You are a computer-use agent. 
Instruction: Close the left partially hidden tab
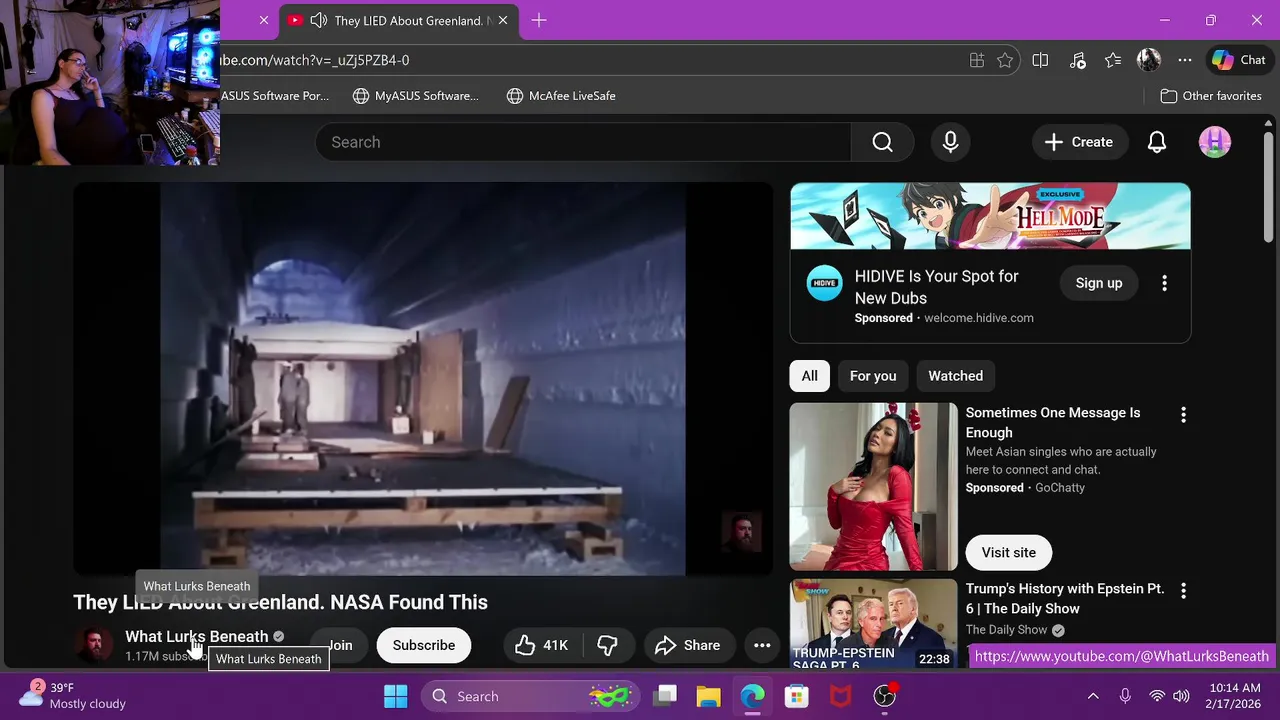pyautogui.click(x=264, y=20)
